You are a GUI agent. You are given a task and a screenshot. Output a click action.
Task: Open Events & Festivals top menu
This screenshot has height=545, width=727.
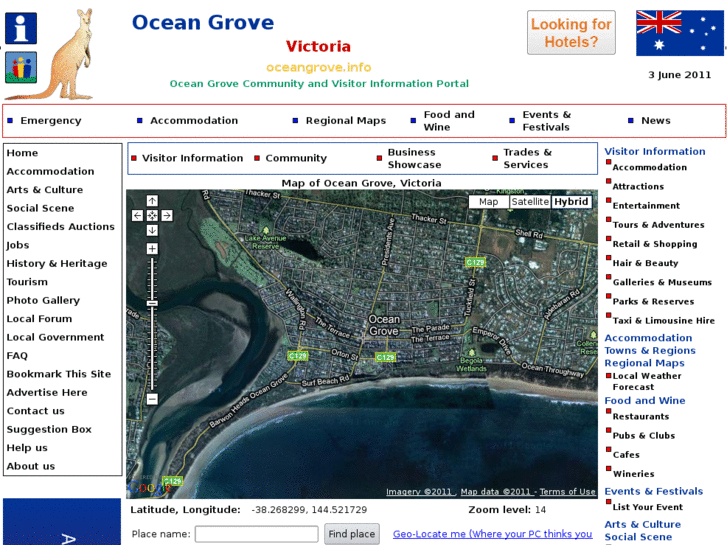point(547,121)
